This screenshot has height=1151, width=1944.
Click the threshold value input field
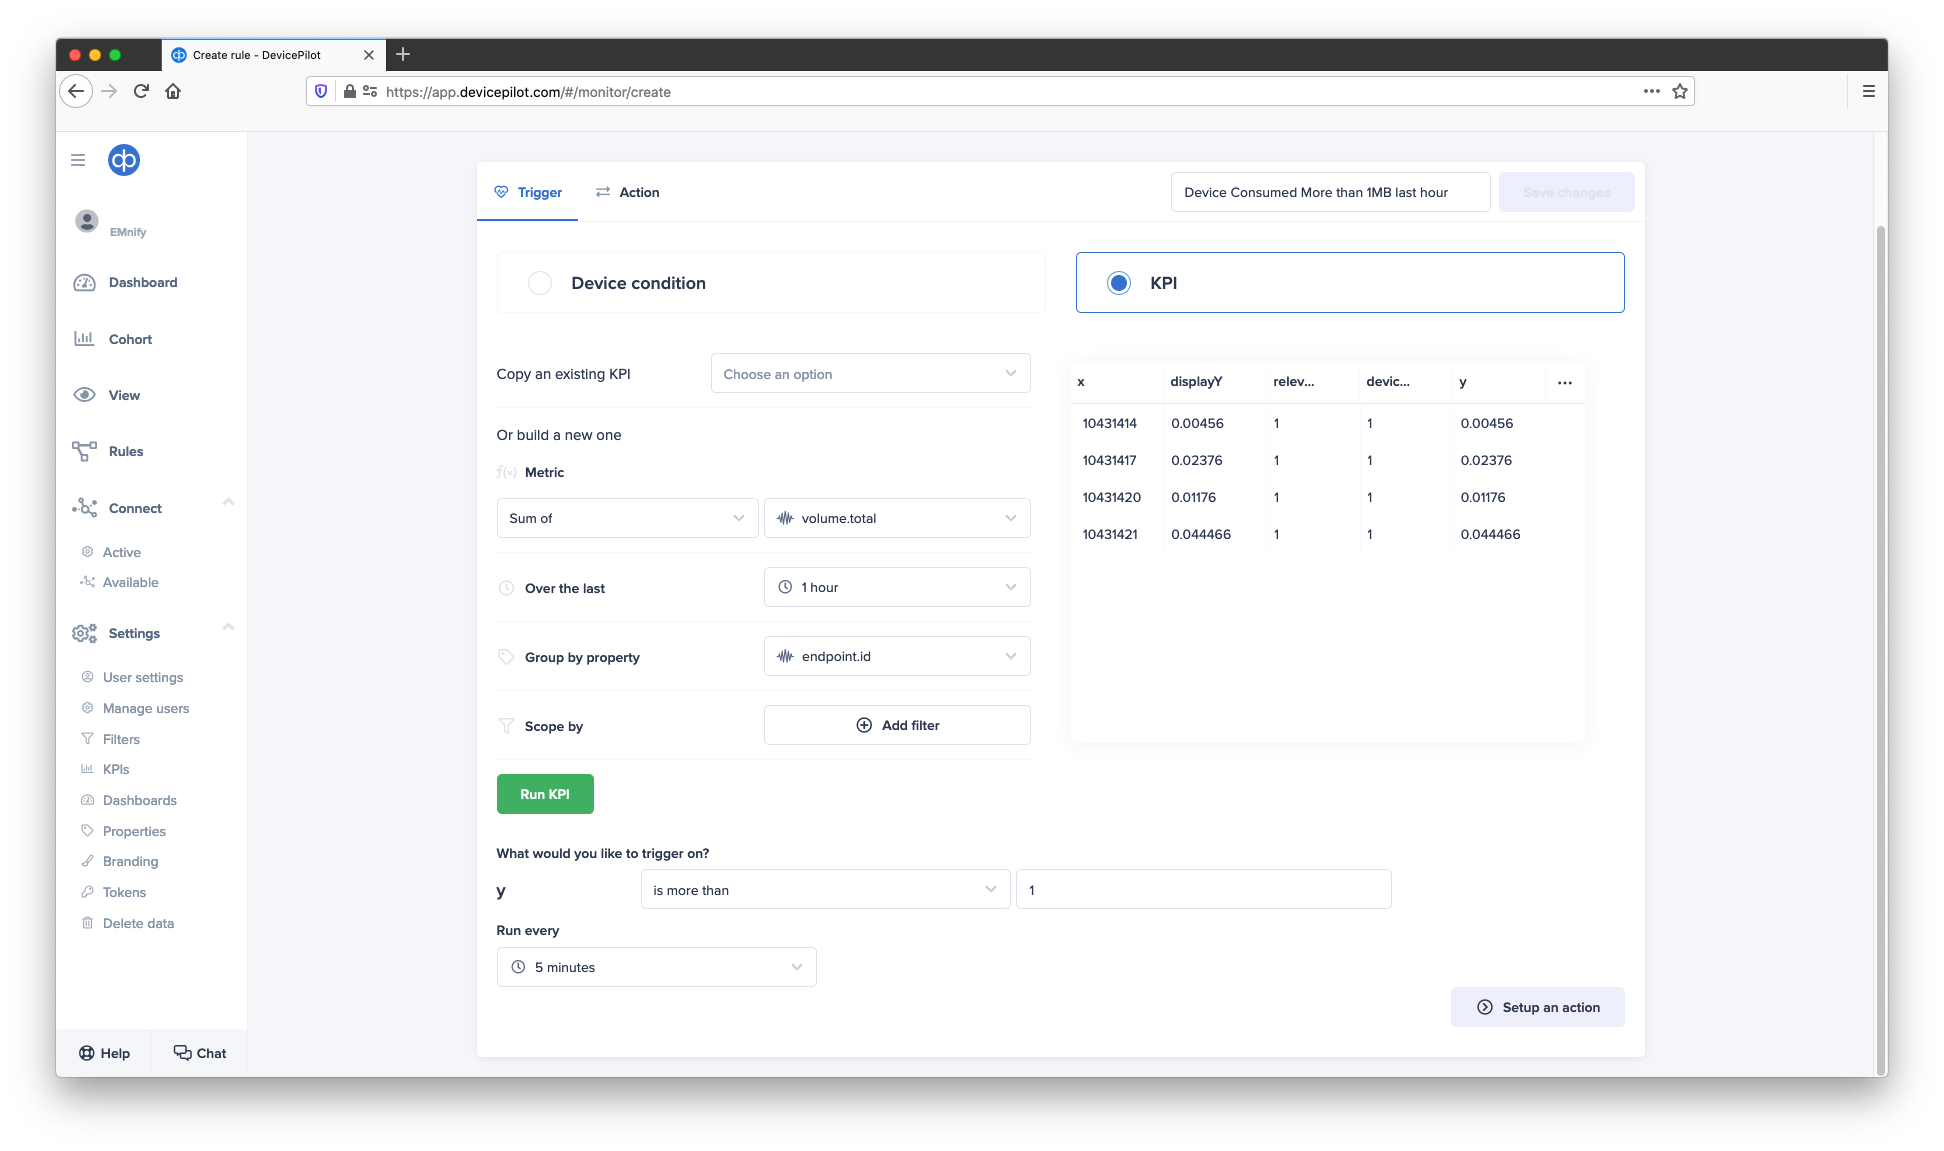tap(1203, 890)
